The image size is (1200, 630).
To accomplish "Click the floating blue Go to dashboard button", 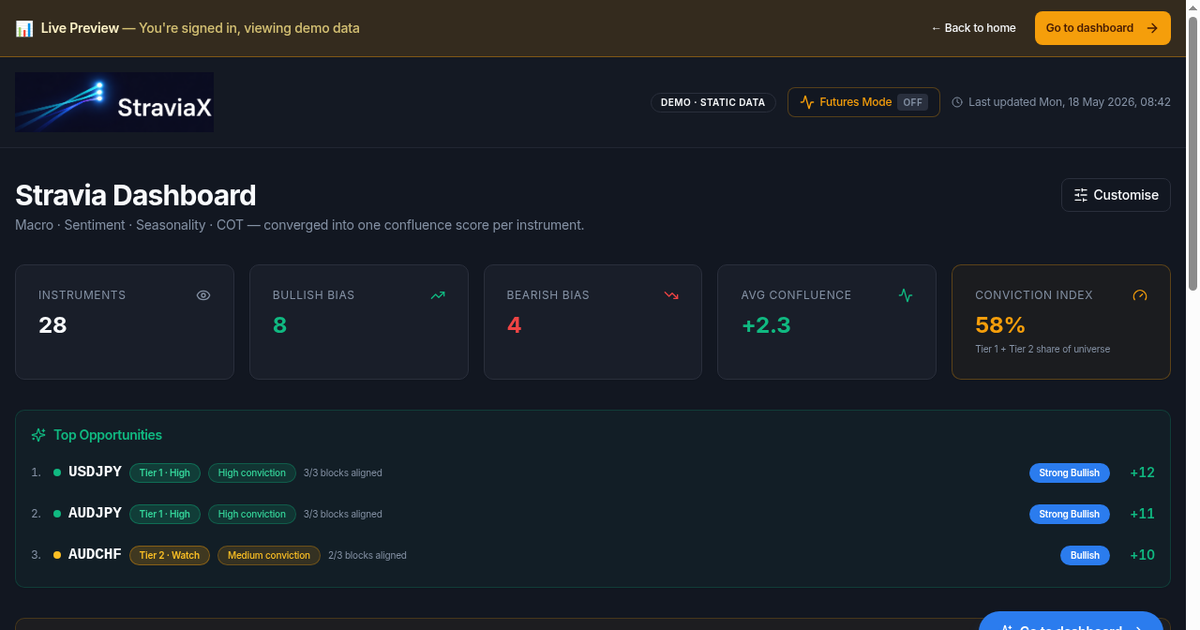I will point(1071,621).
